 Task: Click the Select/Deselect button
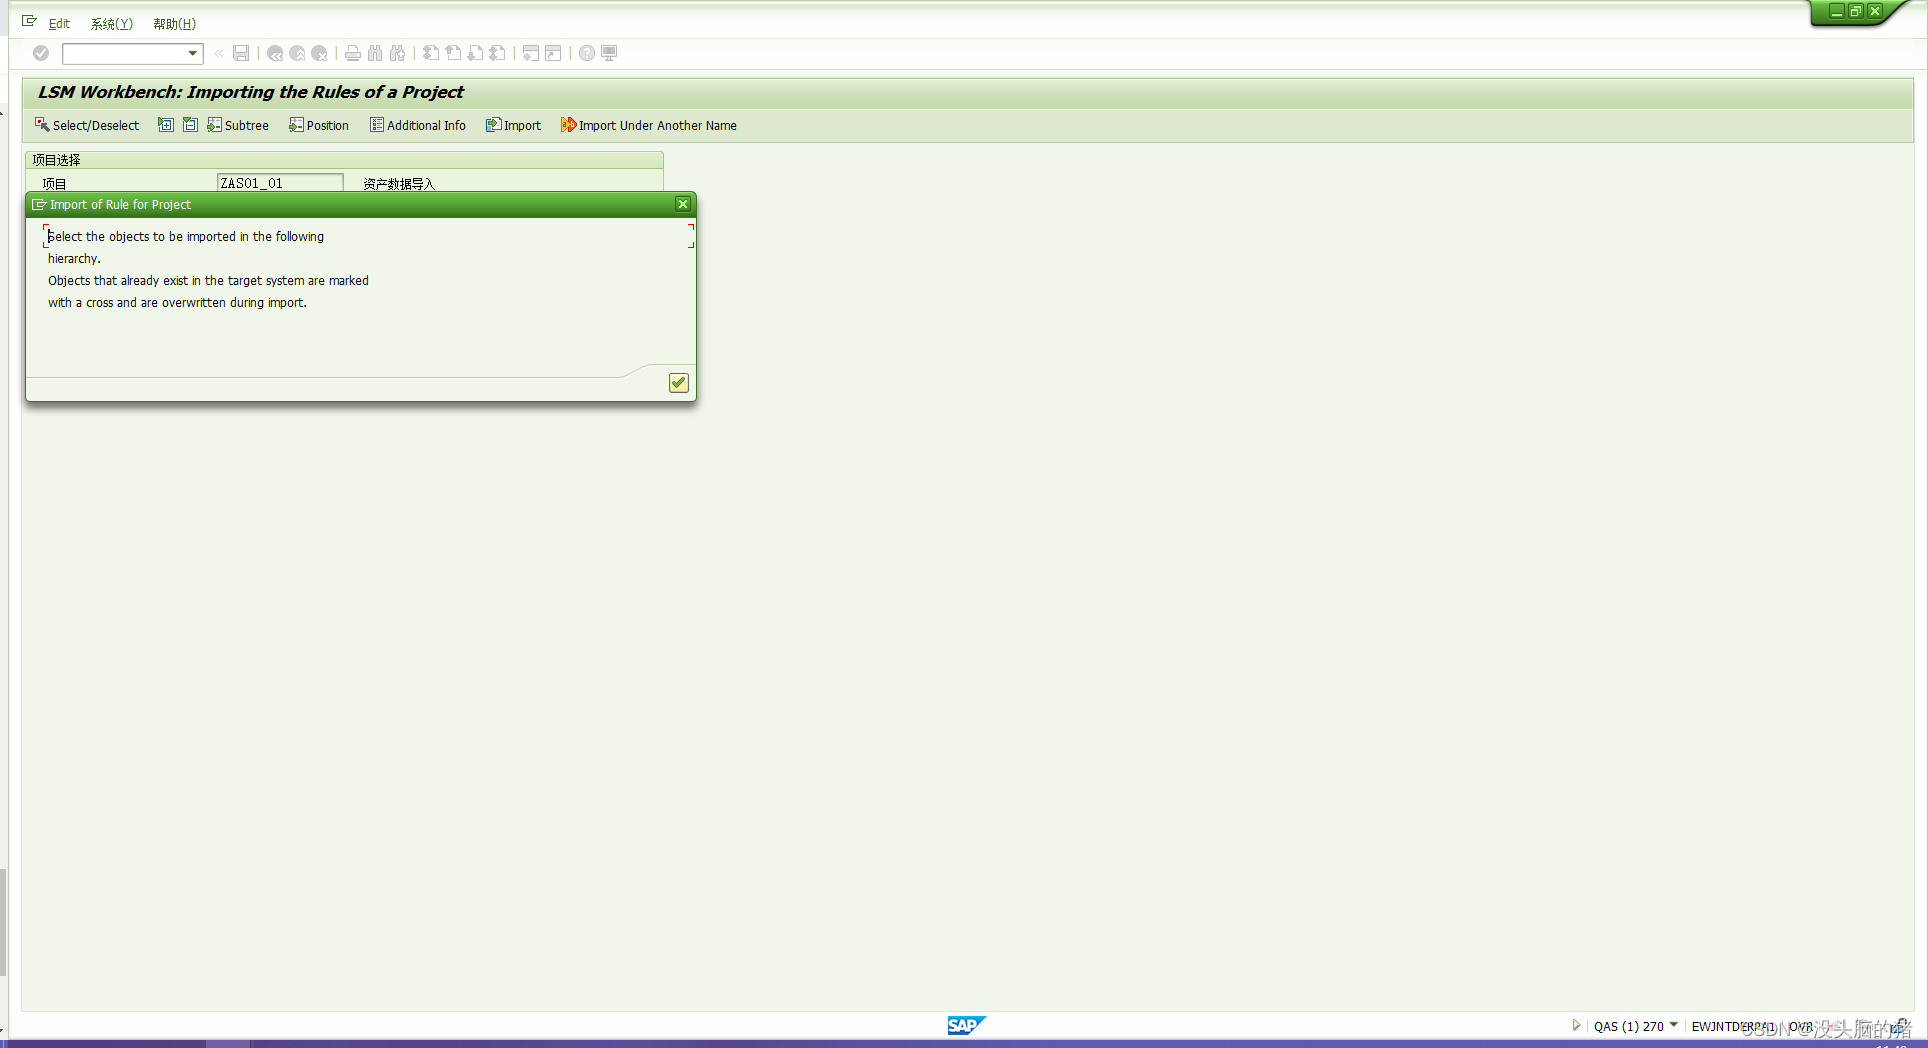tap(87, 125)
